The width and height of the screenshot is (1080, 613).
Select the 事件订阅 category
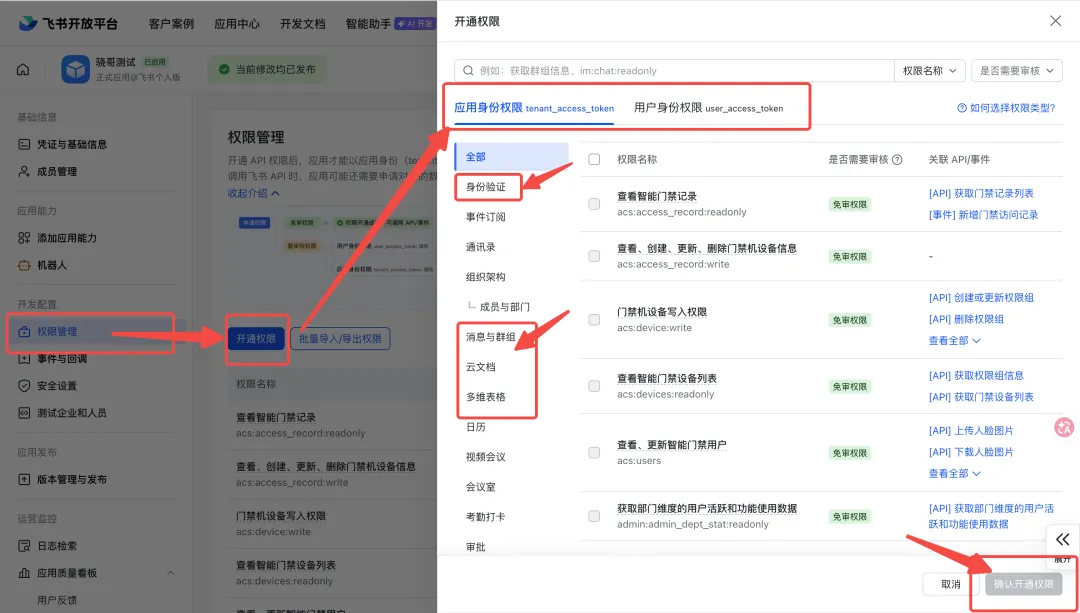[486, 217]
